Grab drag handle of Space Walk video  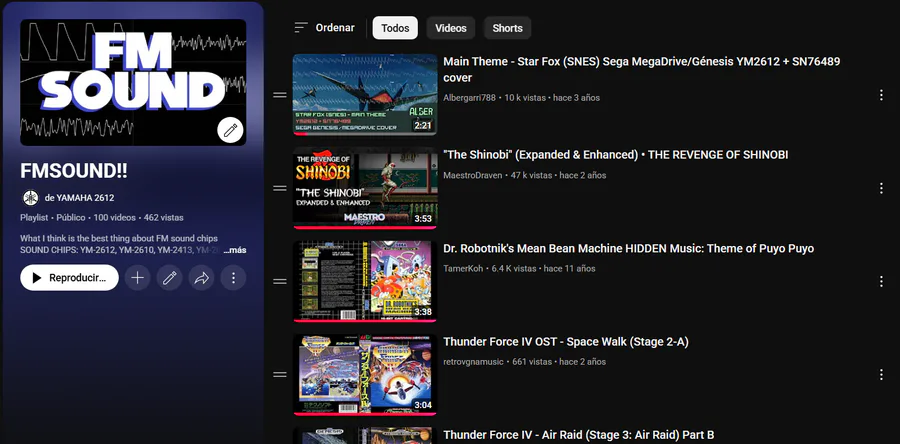coord(280,375)
